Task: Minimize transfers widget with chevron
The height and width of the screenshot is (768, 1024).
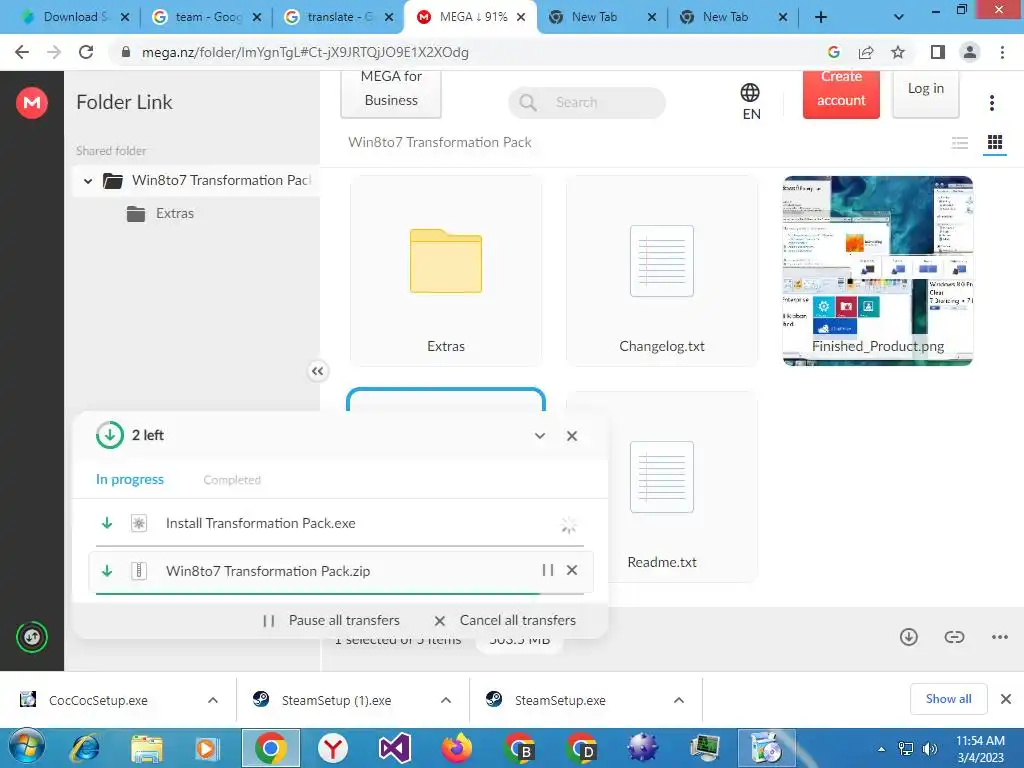Action: click(x=539, y=436)
